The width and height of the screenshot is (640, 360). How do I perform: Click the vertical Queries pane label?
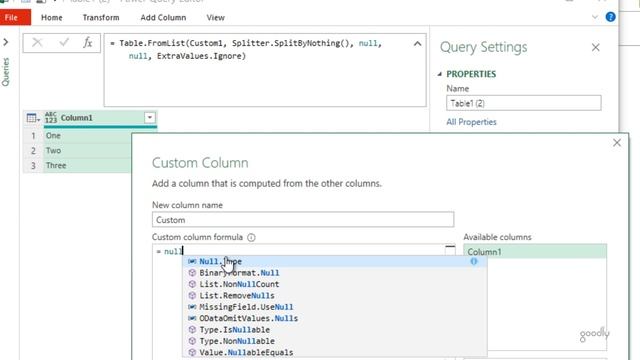point(6,72)
